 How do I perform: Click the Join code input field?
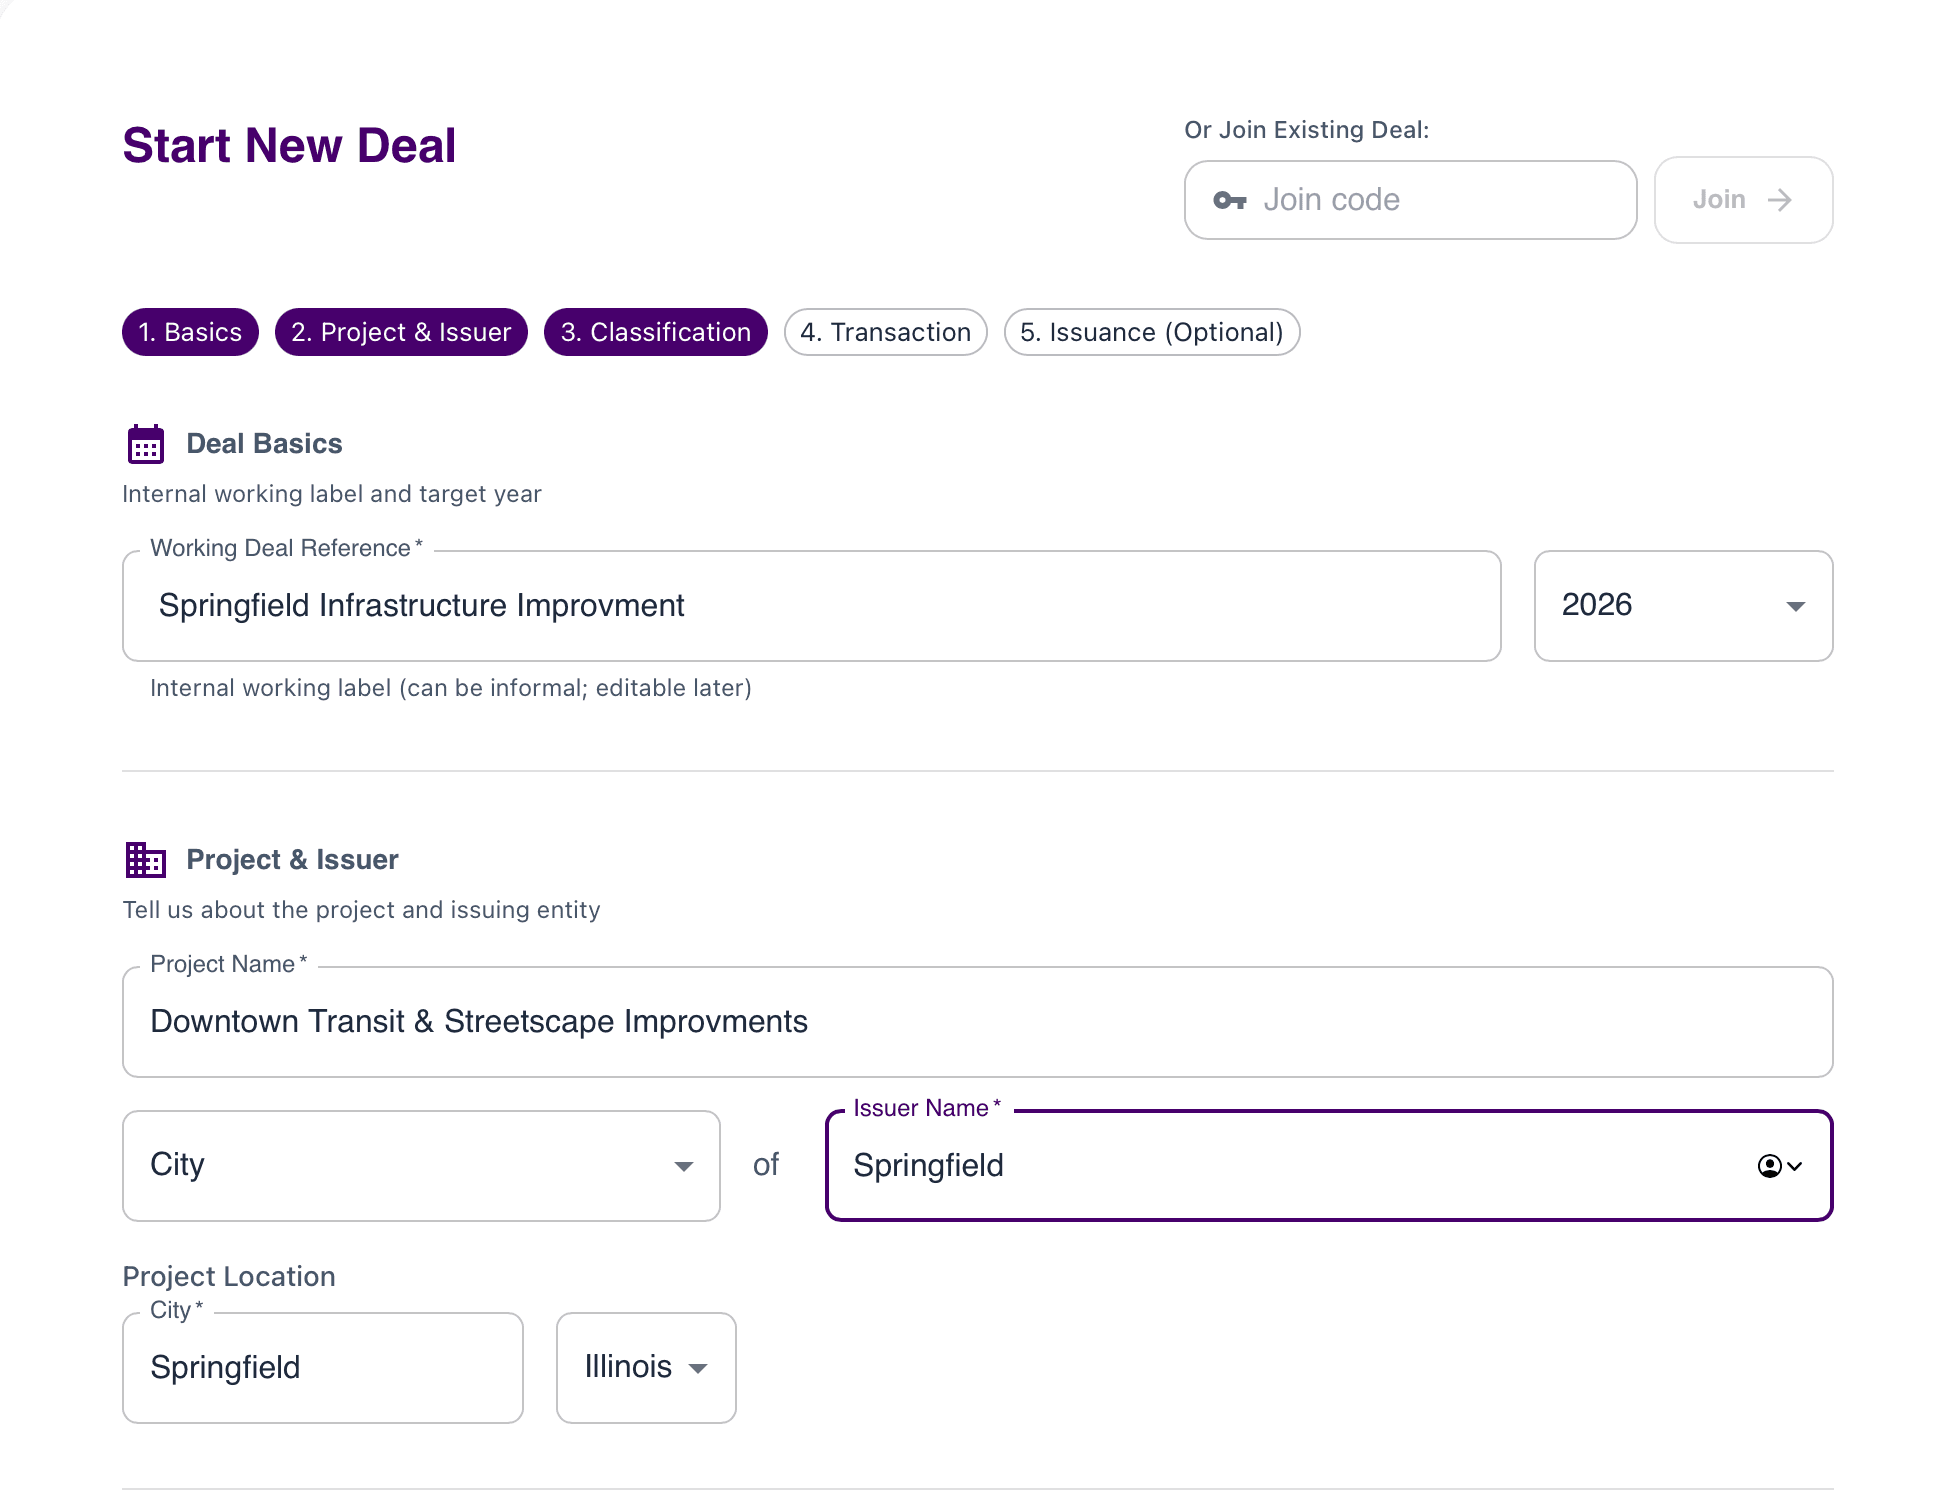coord(1400,200)
